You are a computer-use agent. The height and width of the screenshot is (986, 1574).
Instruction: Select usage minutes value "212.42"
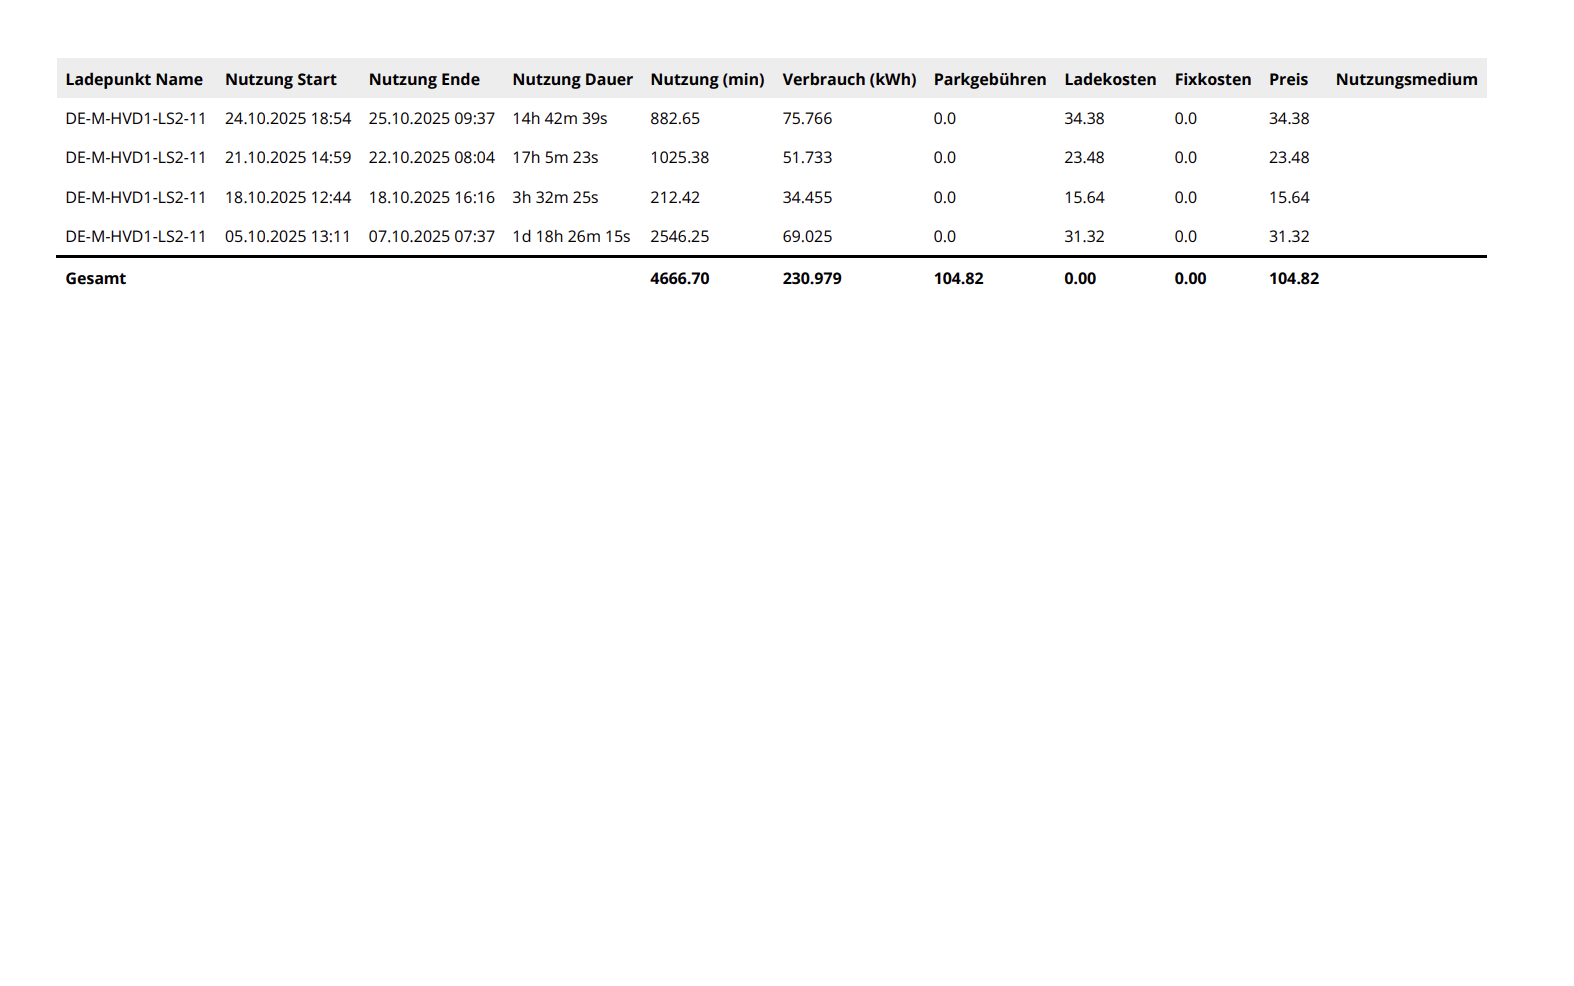(675, 197)
